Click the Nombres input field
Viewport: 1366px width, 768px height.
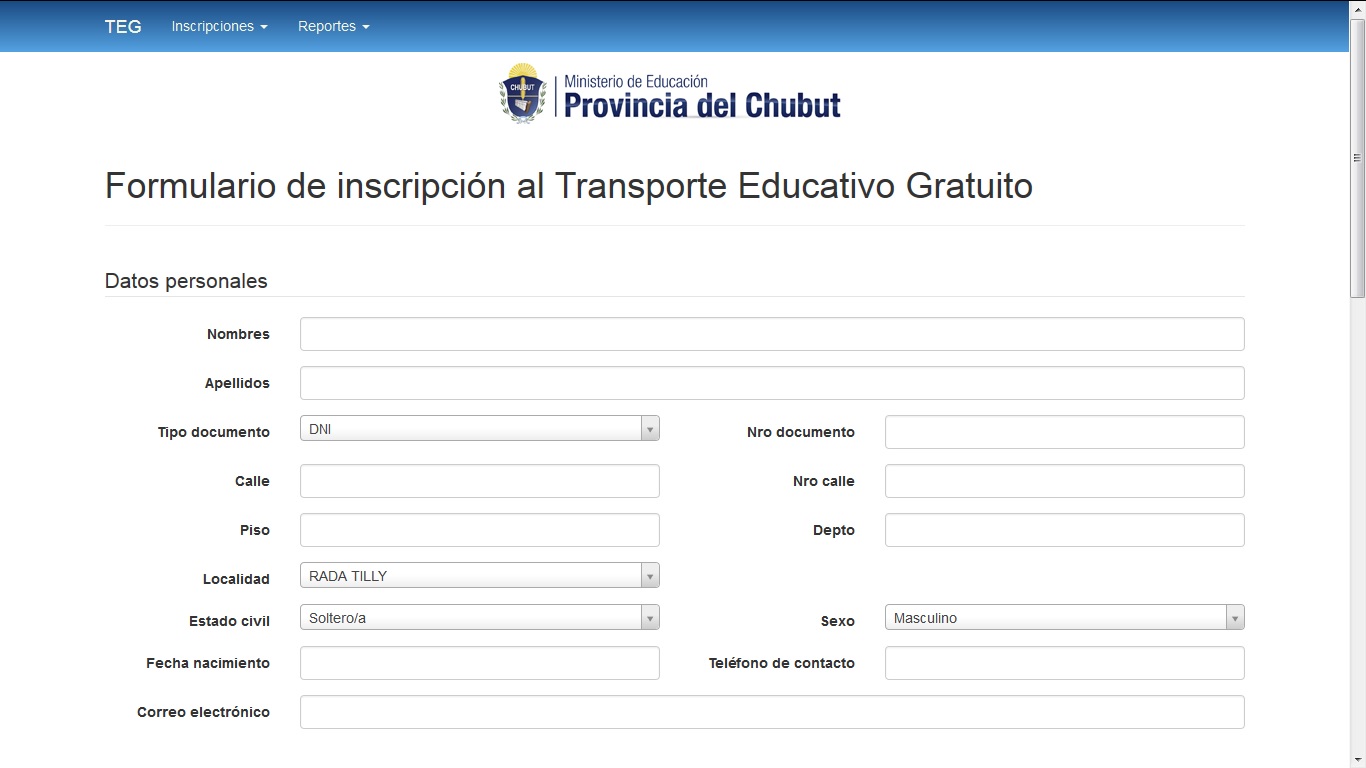point(771,334)
